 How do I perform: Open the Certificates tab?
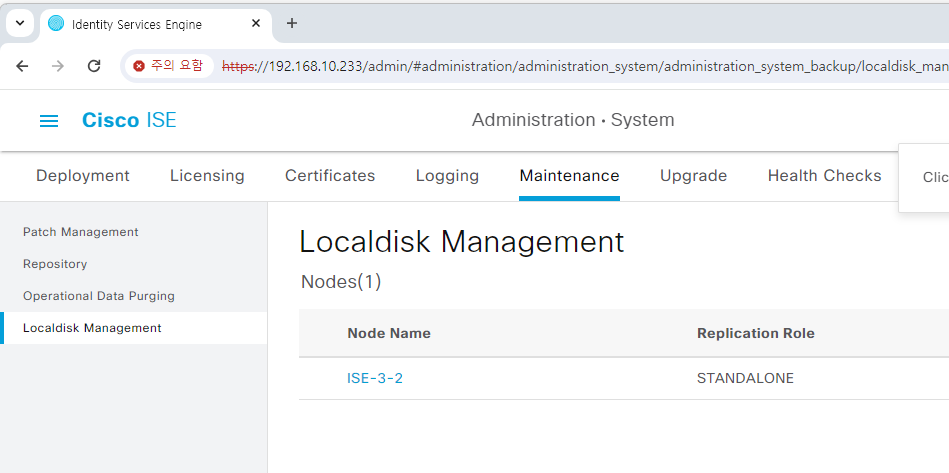[x=330, y=176]
